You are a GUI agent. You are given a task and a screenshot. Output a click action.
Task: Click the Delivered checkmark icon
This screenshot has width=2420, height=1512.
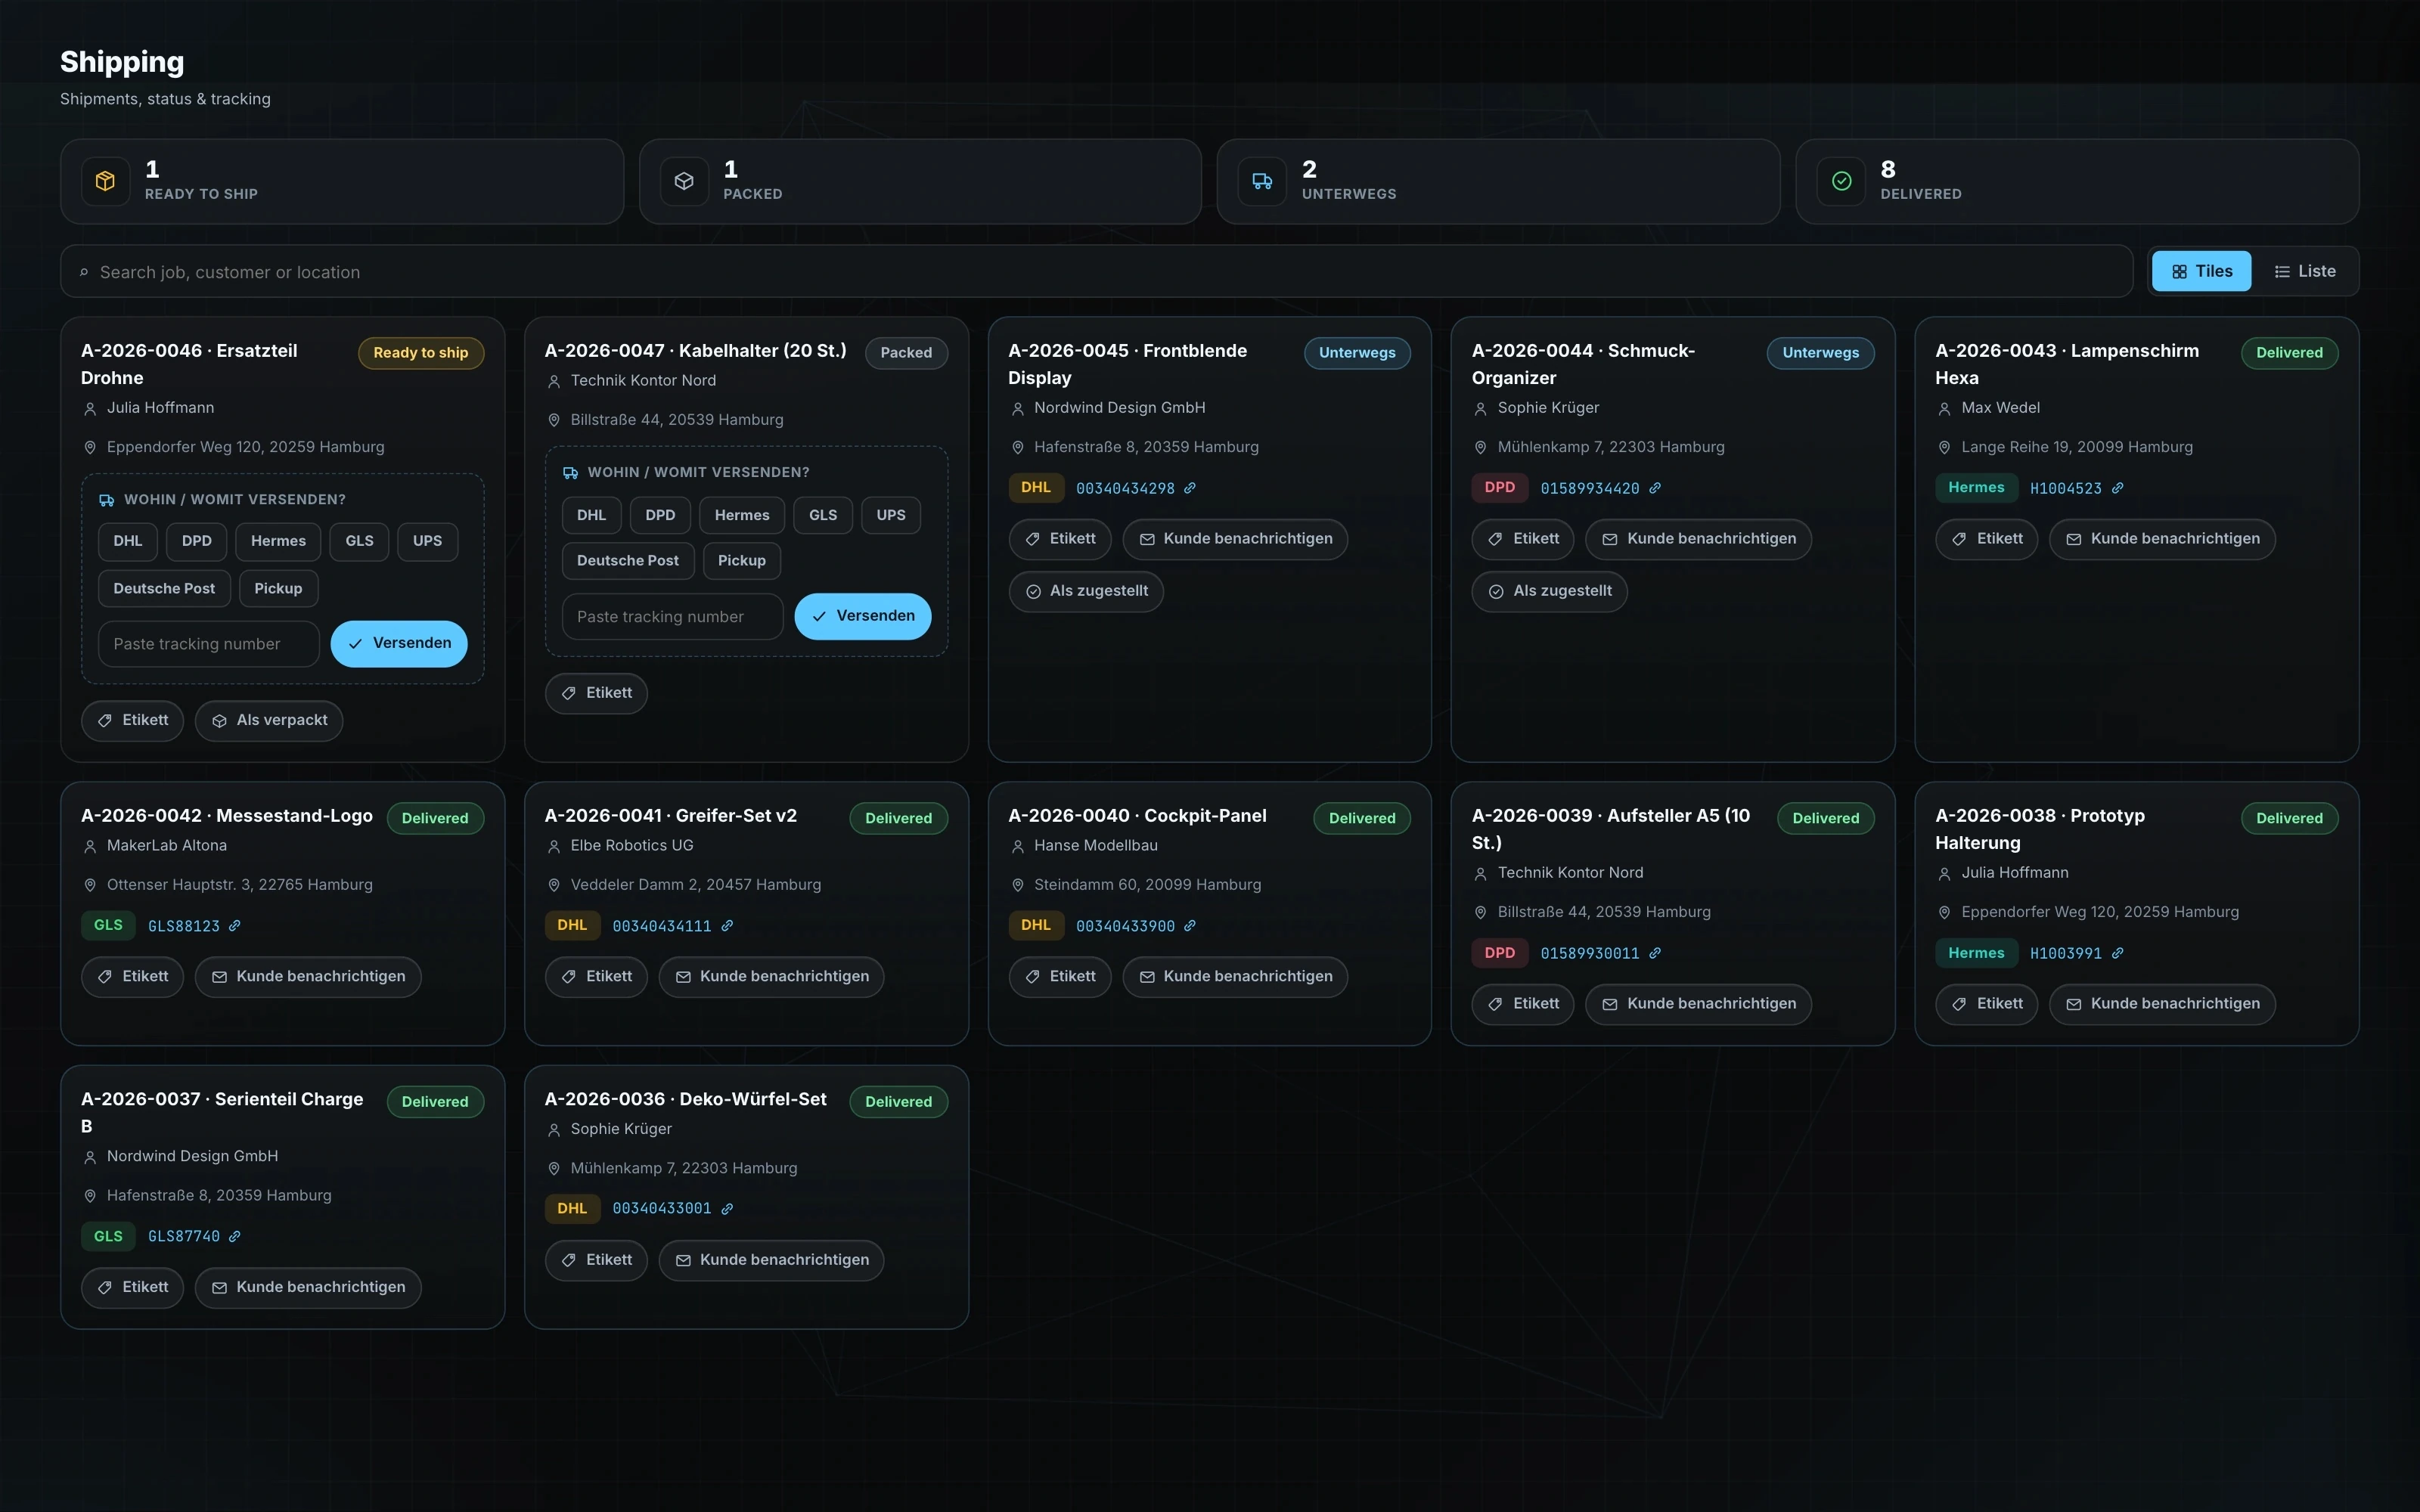pos(1841,181)
